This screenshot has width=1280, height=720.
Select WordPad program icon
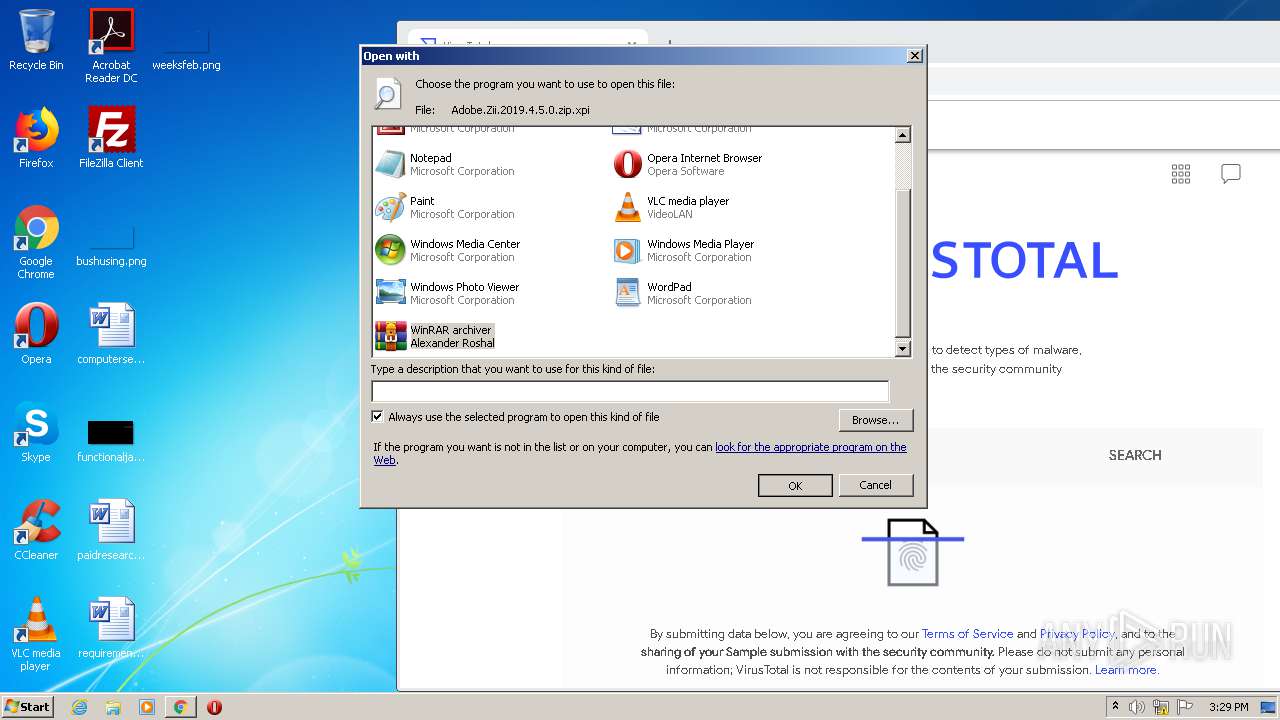pos(627,293)
